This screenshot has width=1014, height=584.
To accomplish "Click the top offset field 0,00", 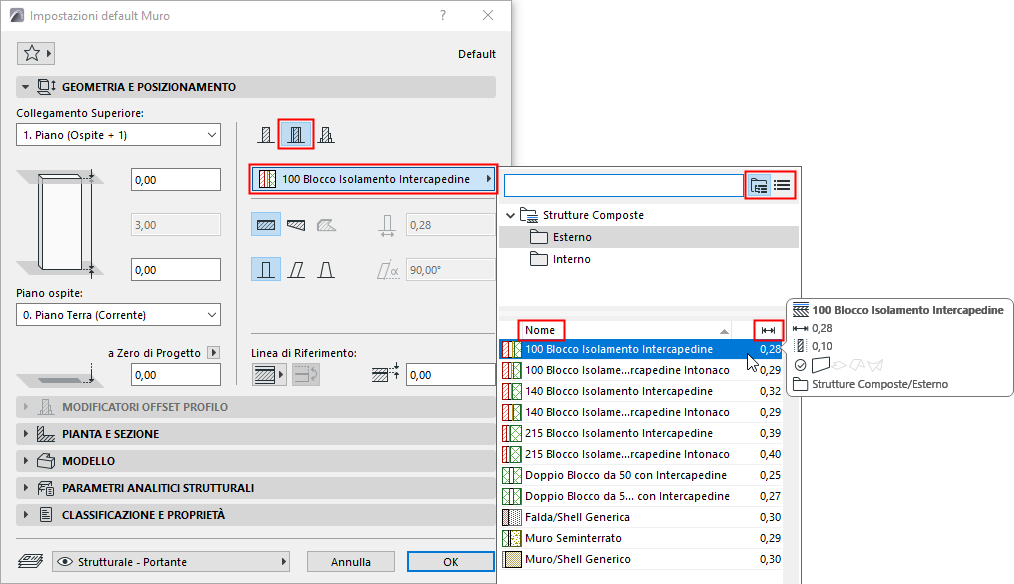I will [x=176, y=180].
